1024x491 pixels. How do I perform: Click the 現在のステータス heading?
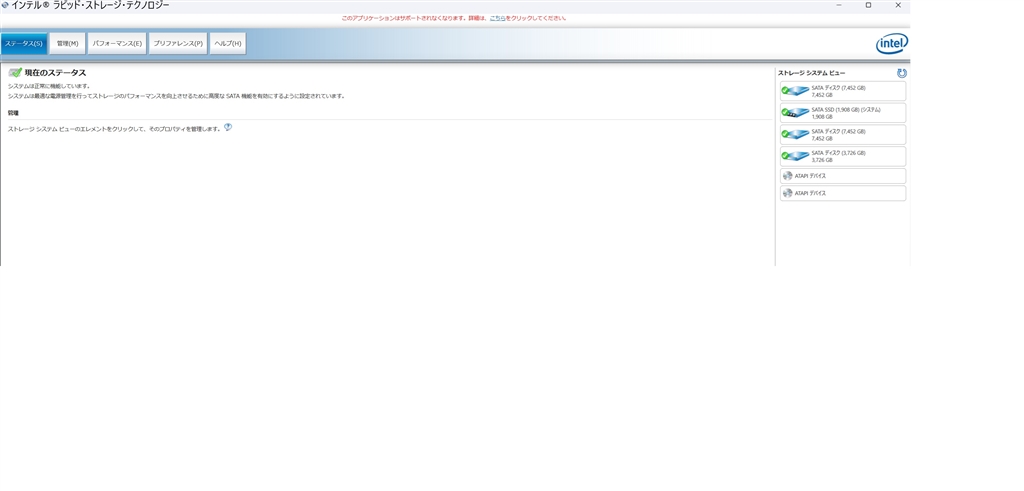pos(56,72)
